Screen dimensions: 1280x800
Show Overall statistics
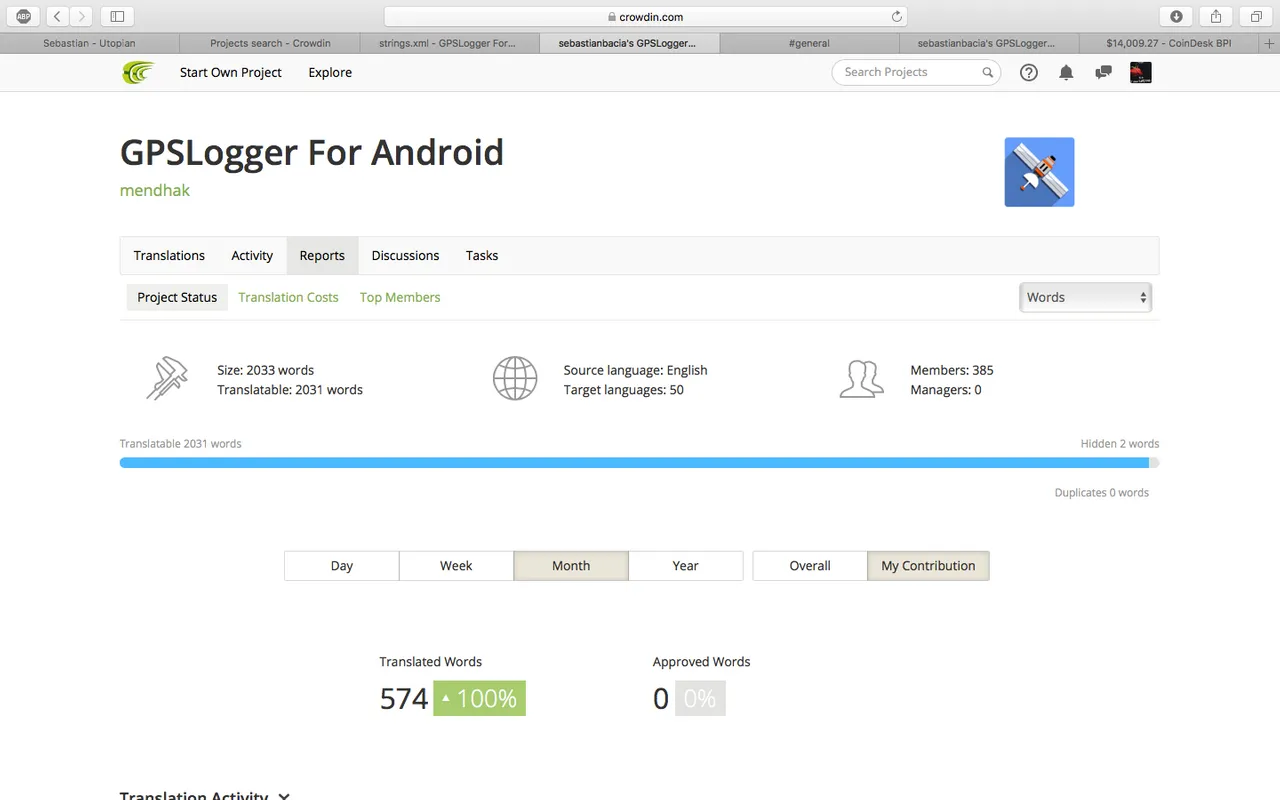coord(810,566)
